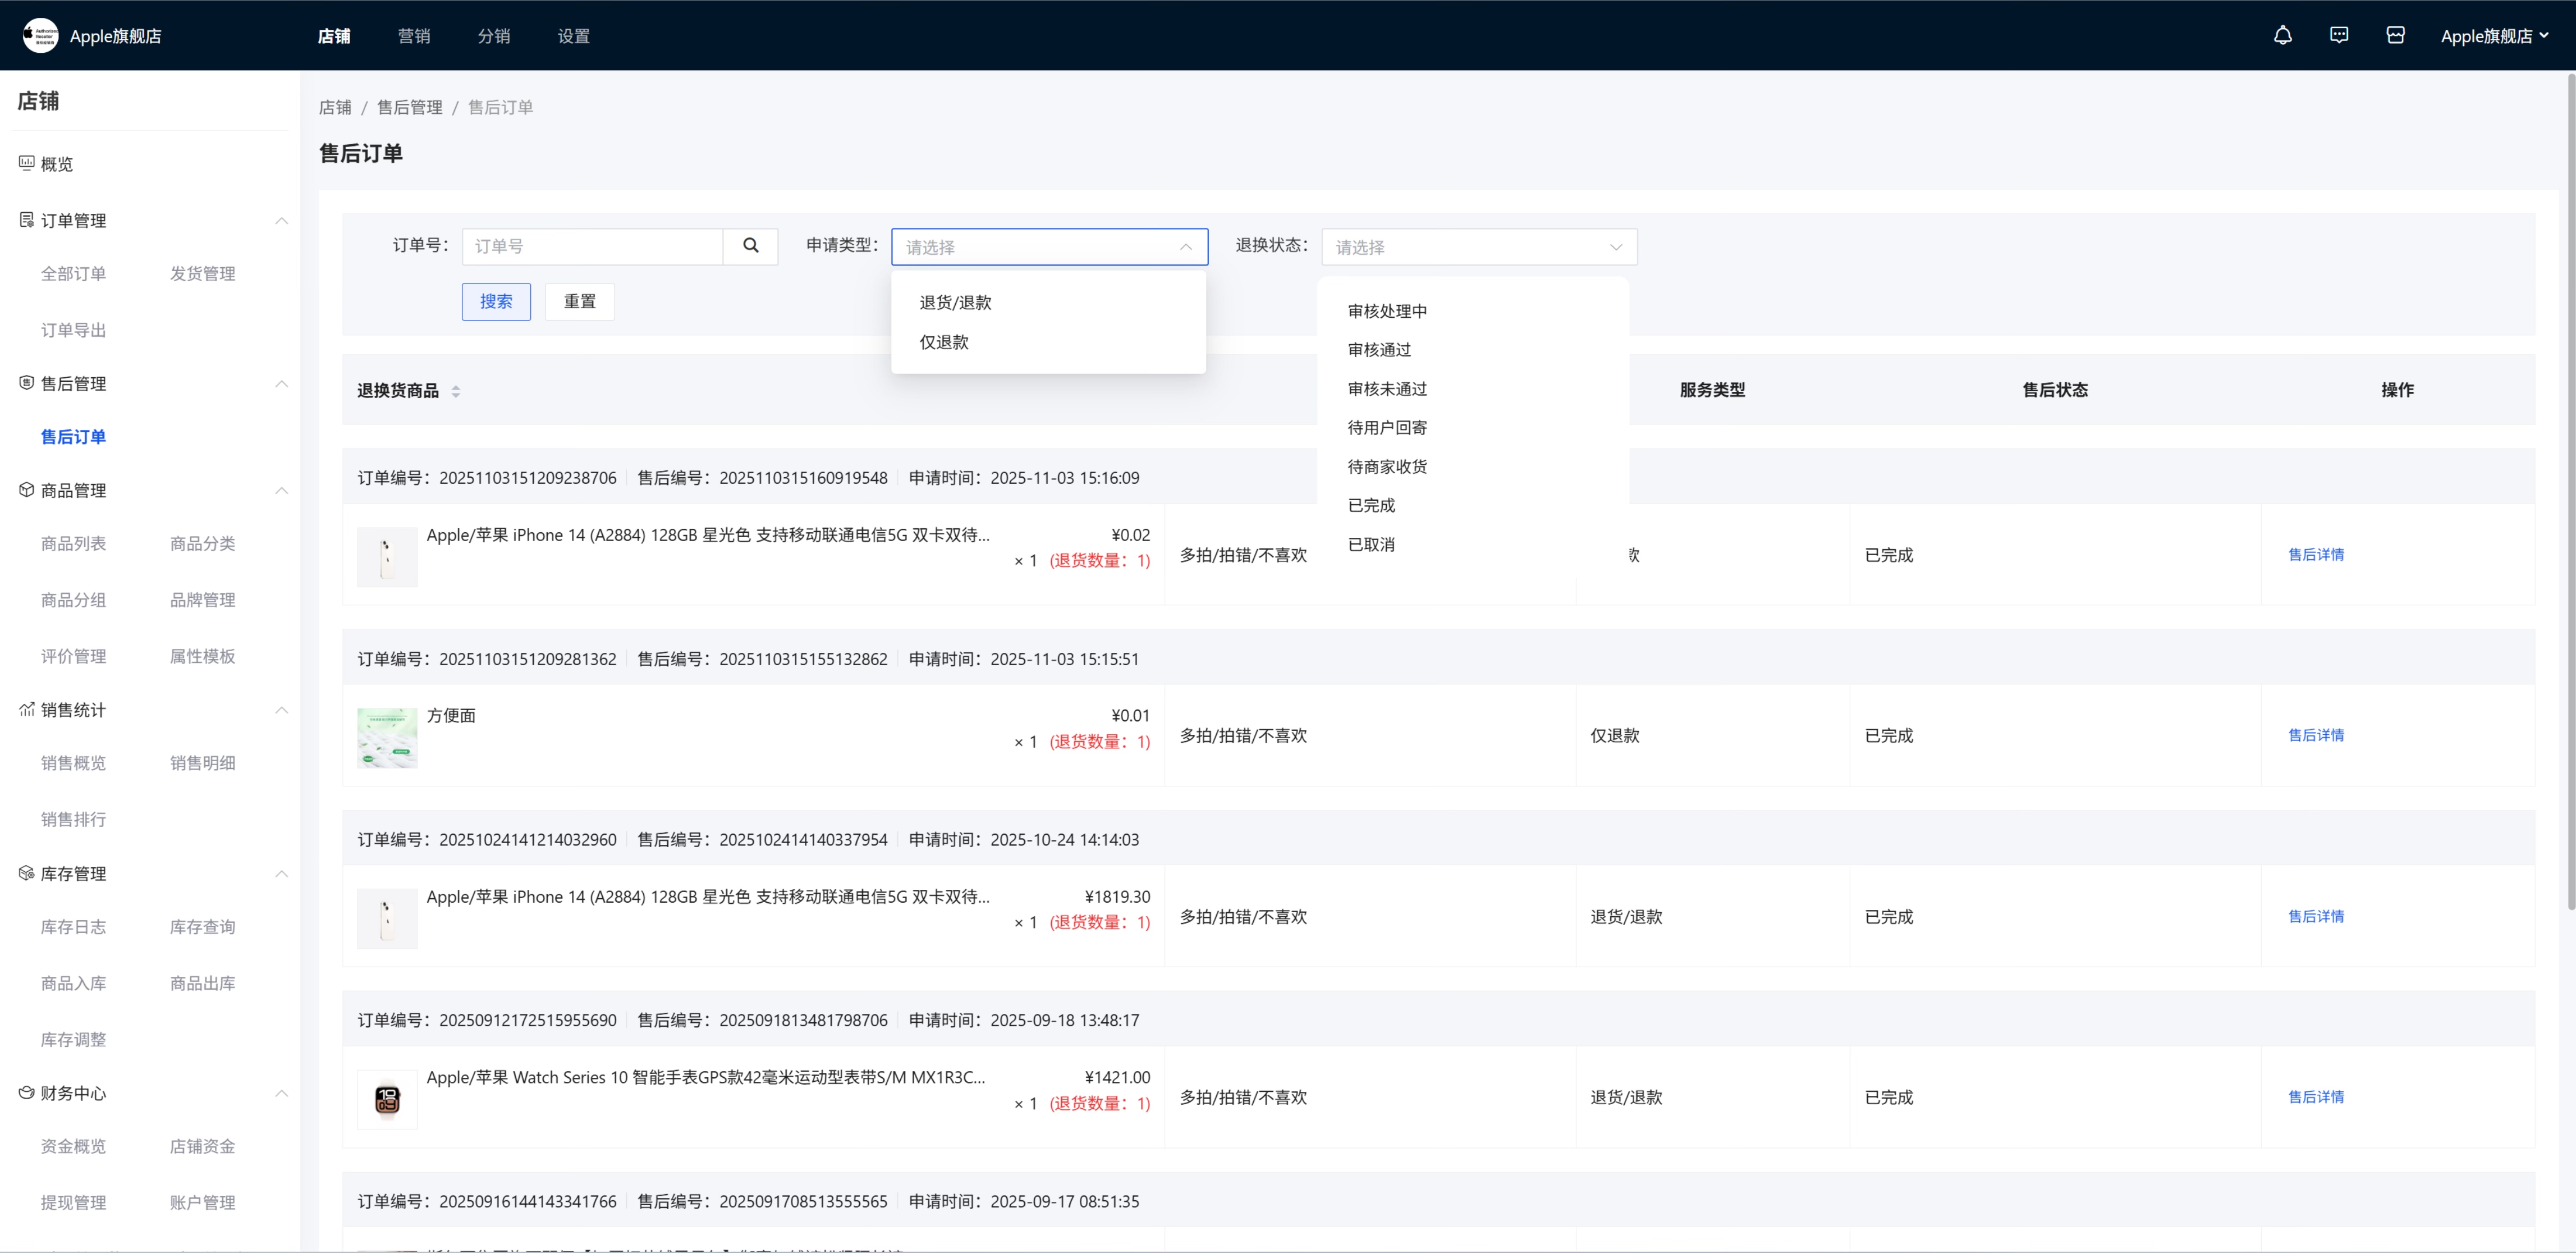Click the notification bell icon

tap(2282, 36)
